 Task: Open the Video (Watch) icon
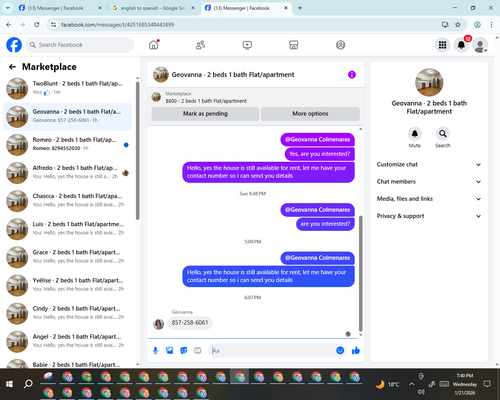[x=247, y=45]
